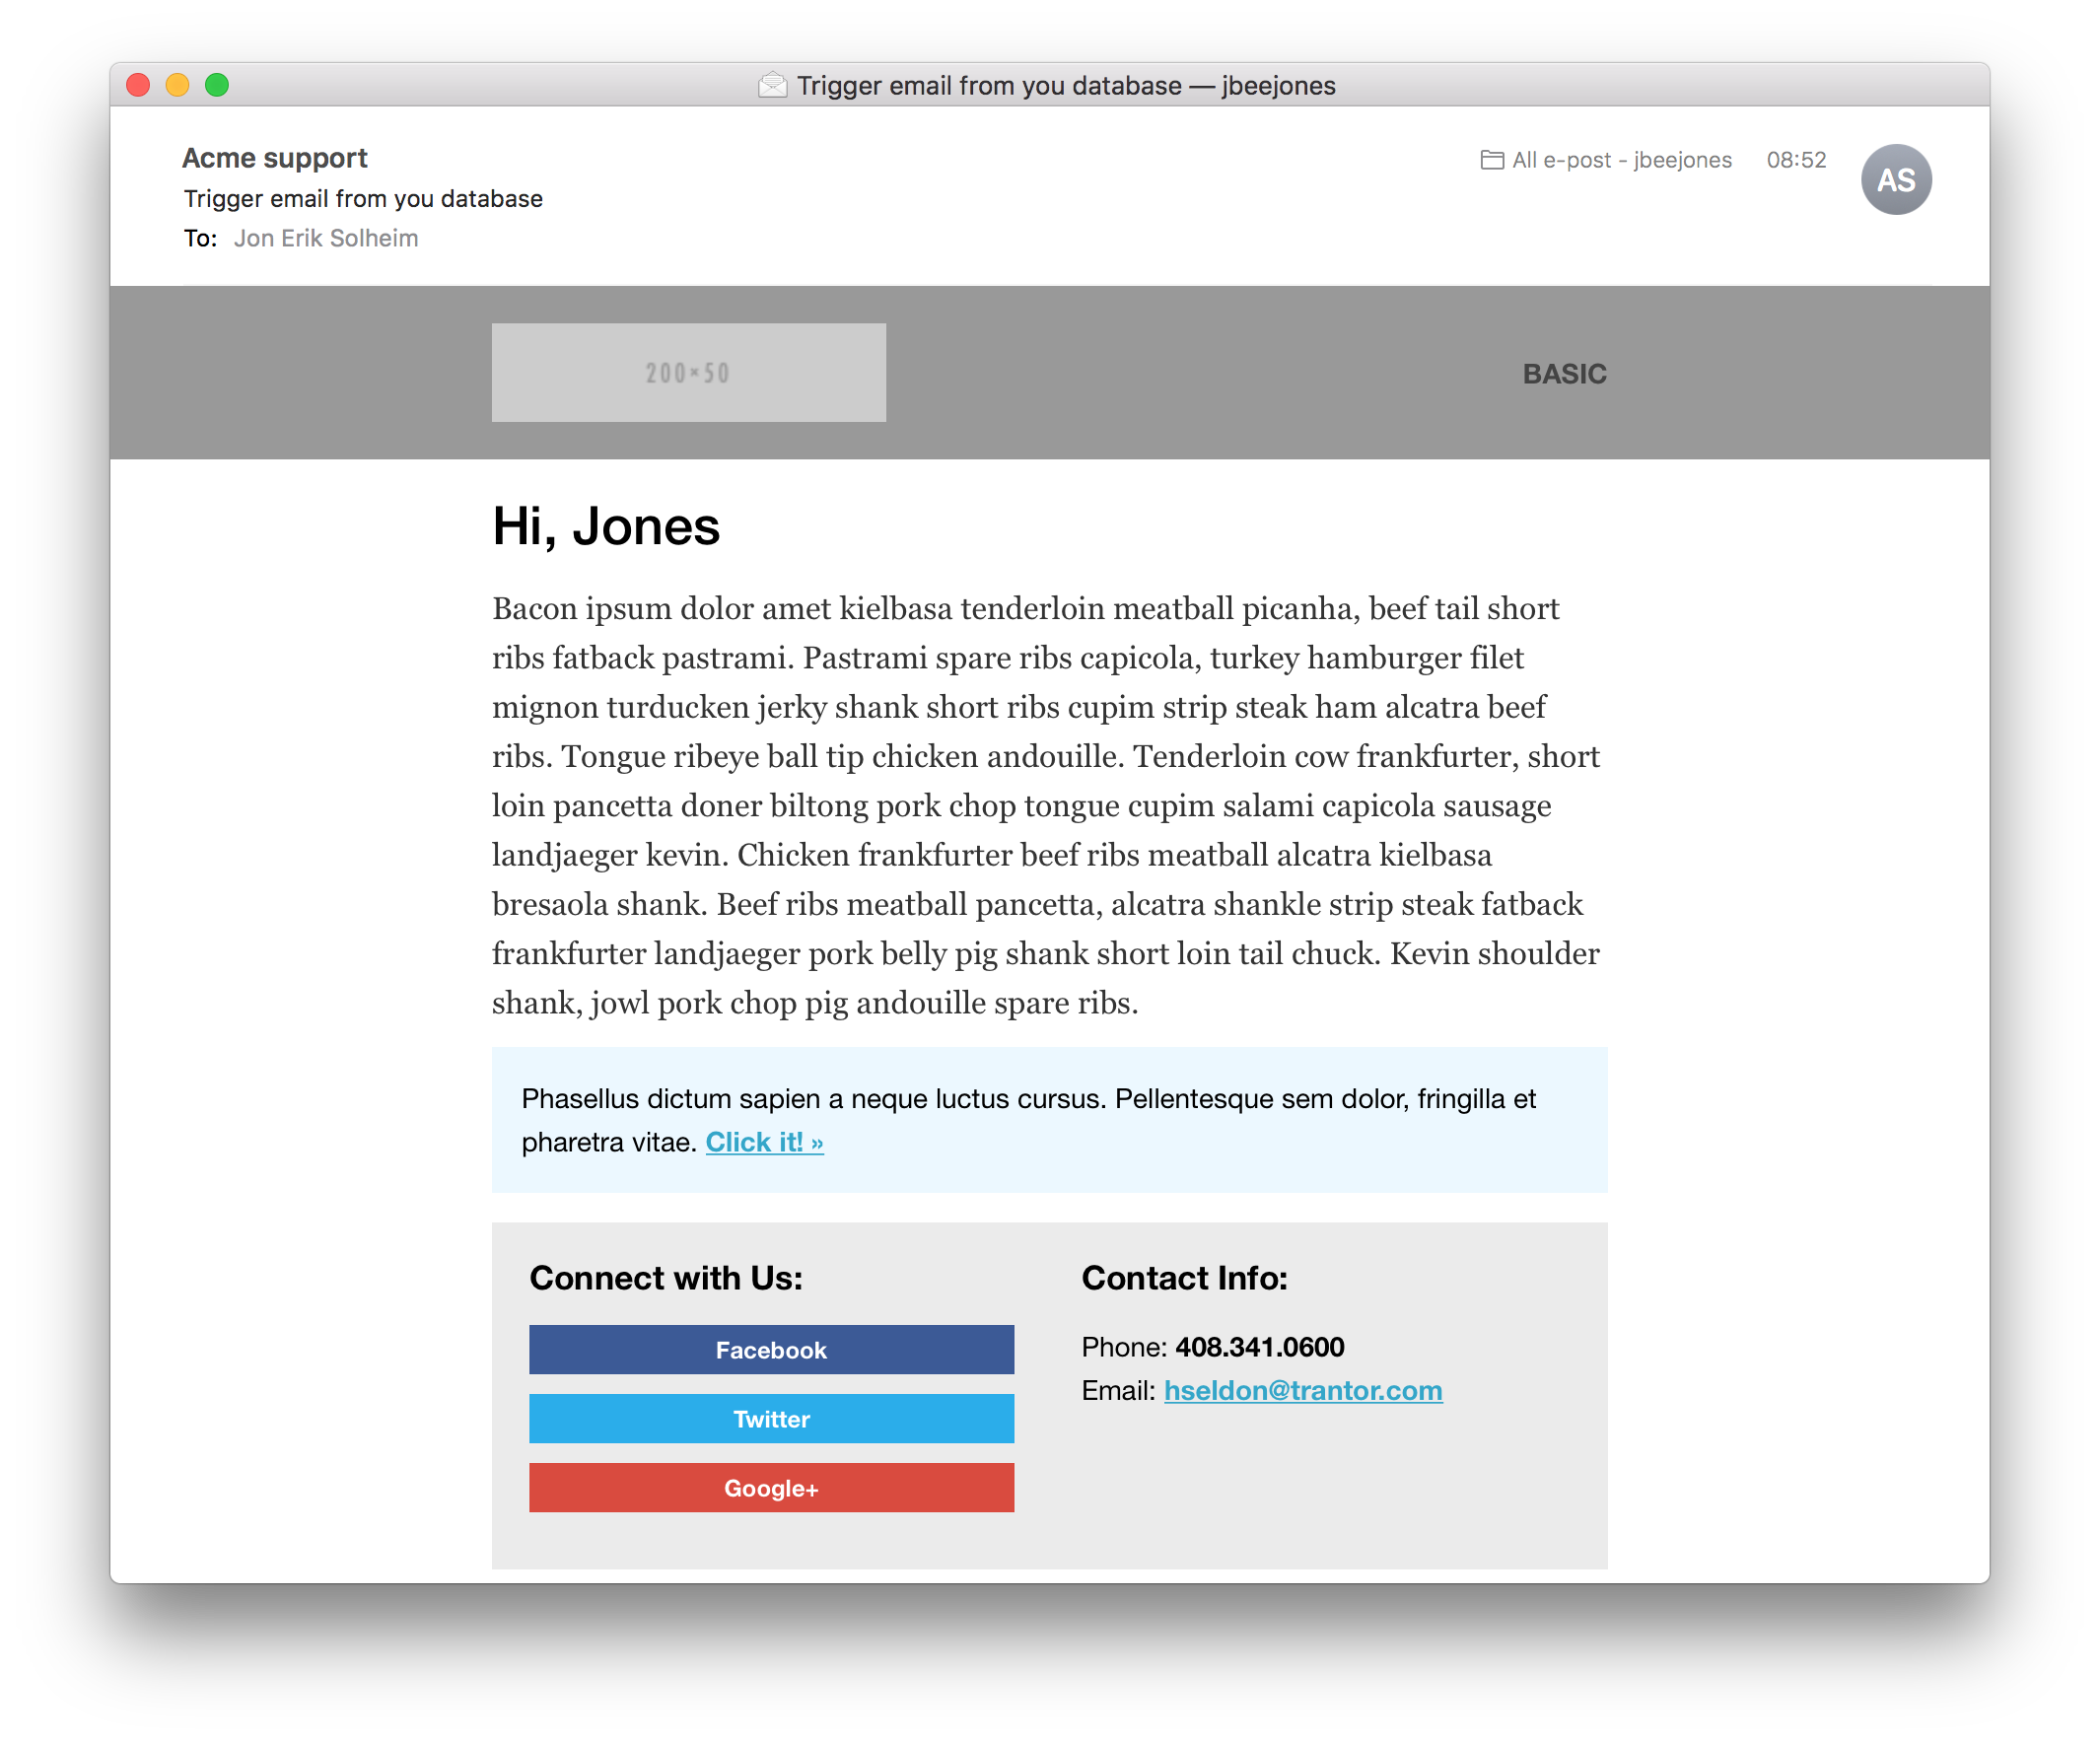Click the Twitter social media button
The image size is (2100, 1741).
pos(769,1419)
